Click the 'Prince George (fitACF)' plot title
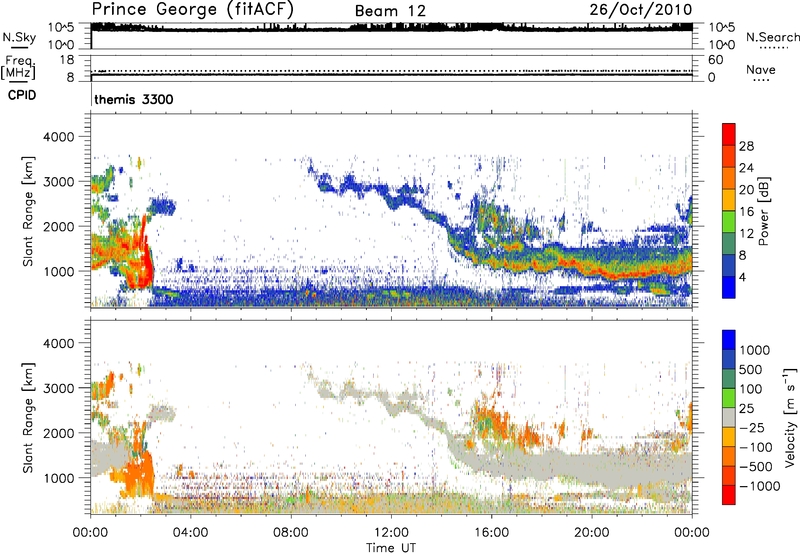The image size is (800, 554). click(x=193, y=10)
